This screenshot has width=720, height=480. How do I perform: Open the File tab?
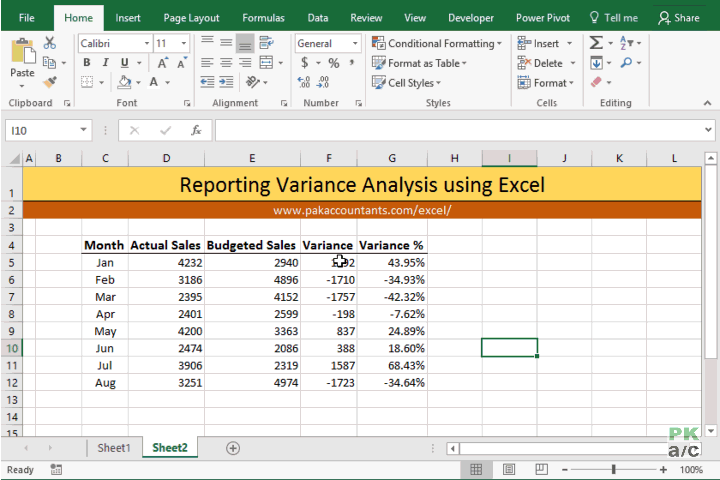click(x=27, y=18)
